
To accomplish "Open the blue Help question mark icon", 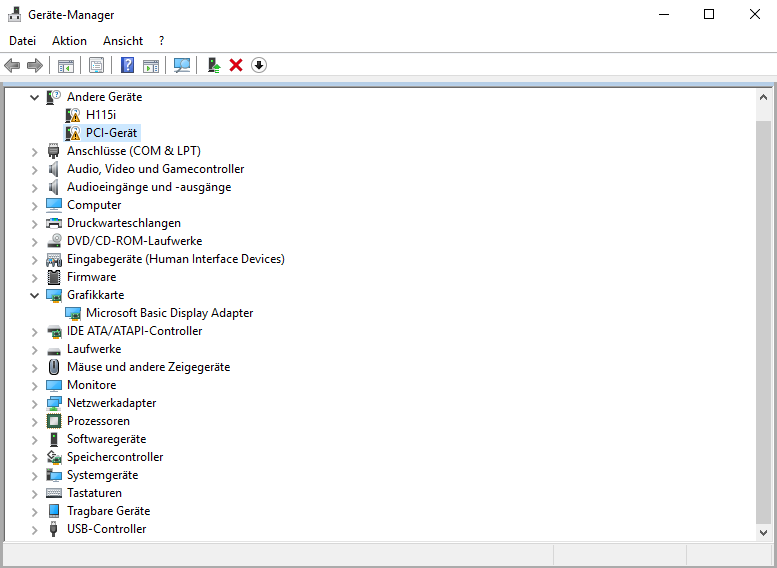I will (x=127, y=65).
